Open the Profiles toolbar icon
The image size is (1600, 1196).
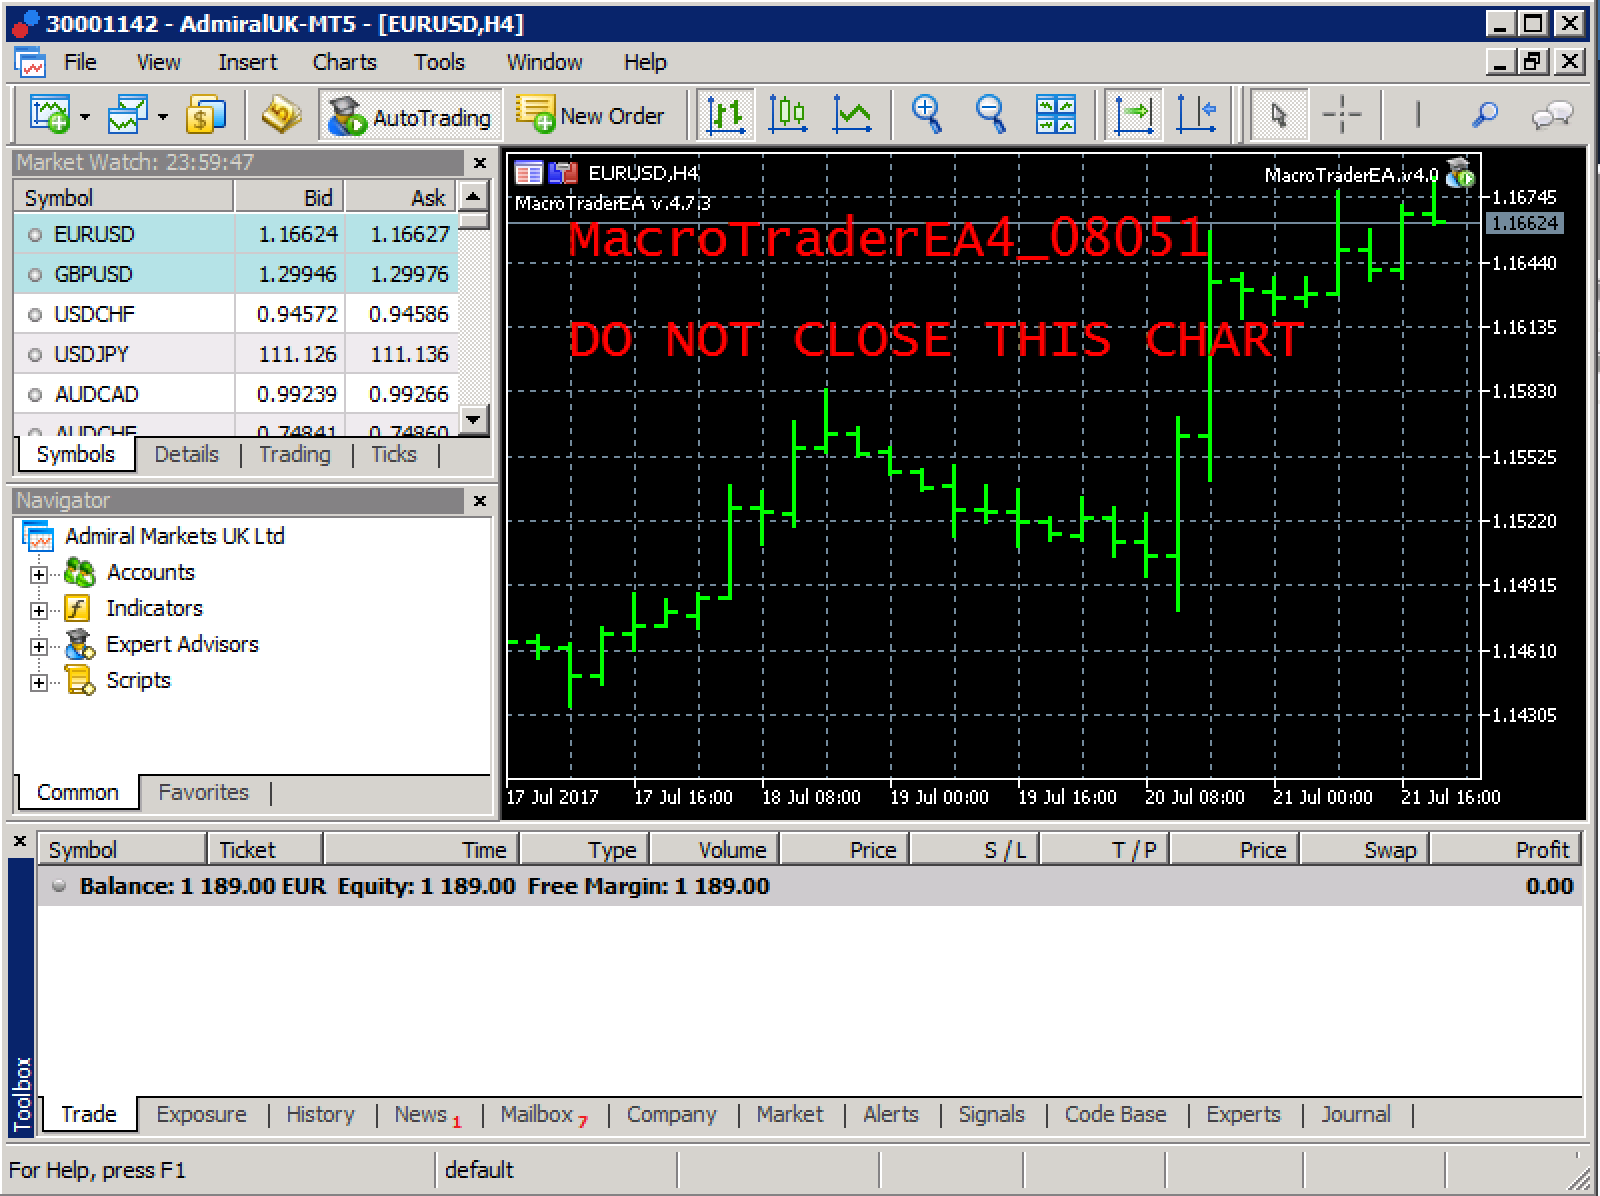tap(127, 116)
